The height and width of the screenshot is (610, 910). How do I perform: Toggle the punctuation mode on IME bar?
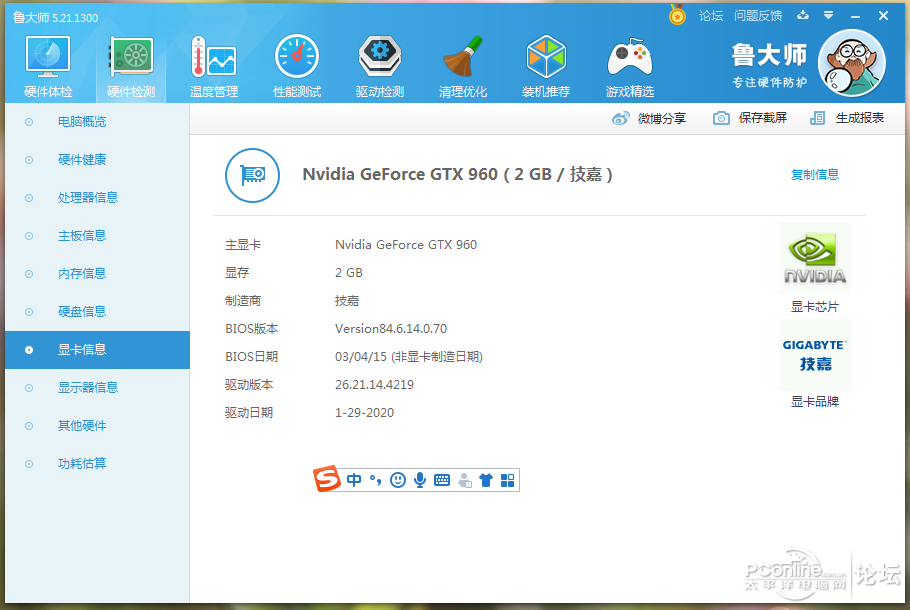(x=375, y=480)
